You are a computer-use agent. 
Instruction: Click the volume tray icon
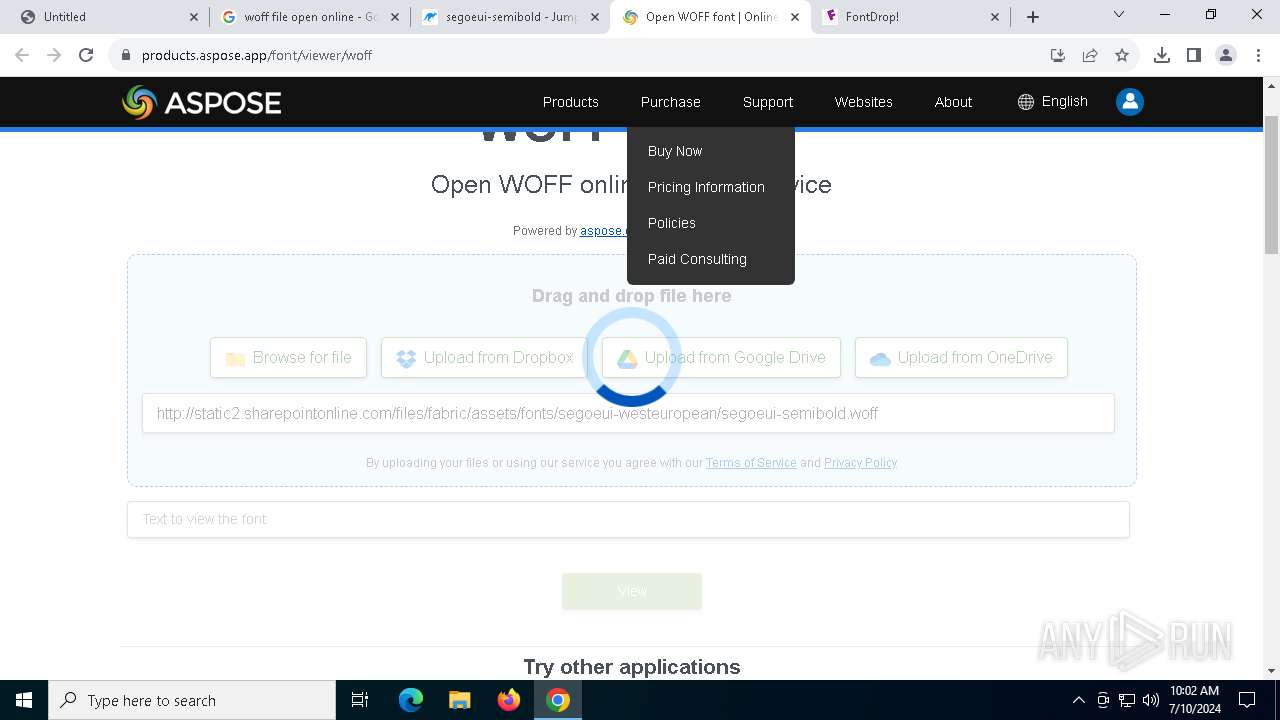pos(1151,700)
